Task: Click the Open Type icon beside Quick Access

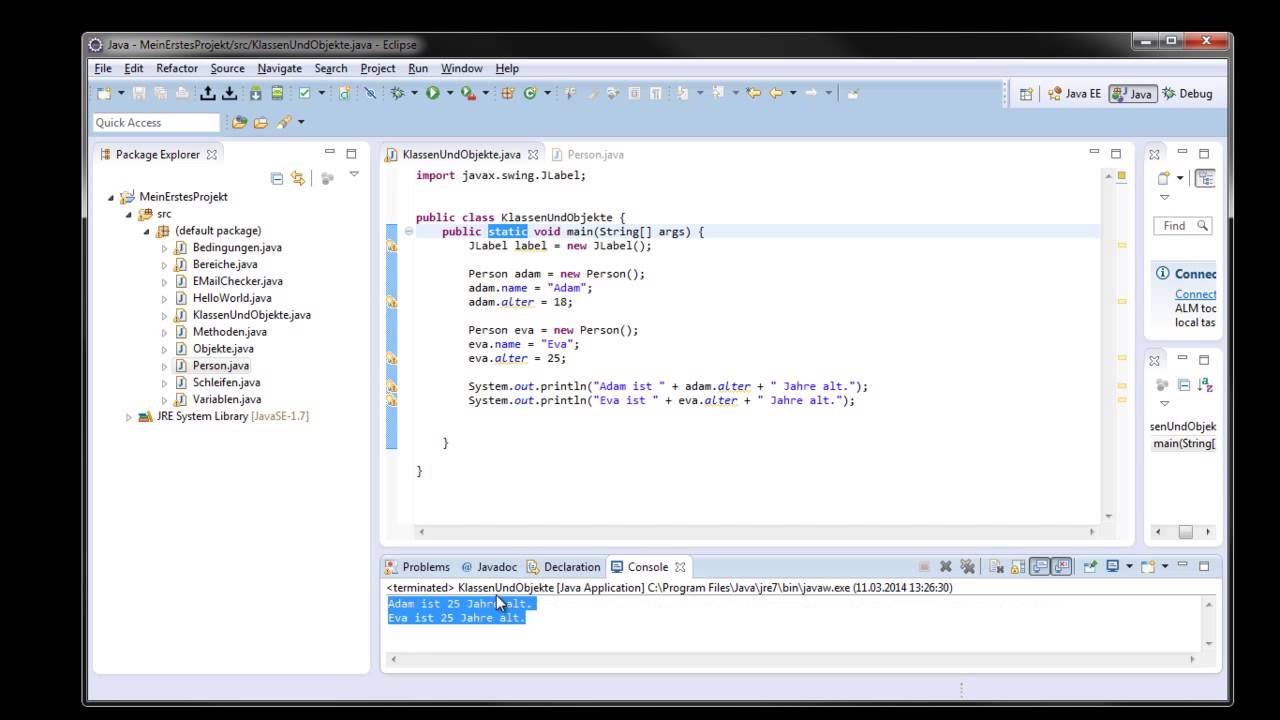Action: [239, 122]
